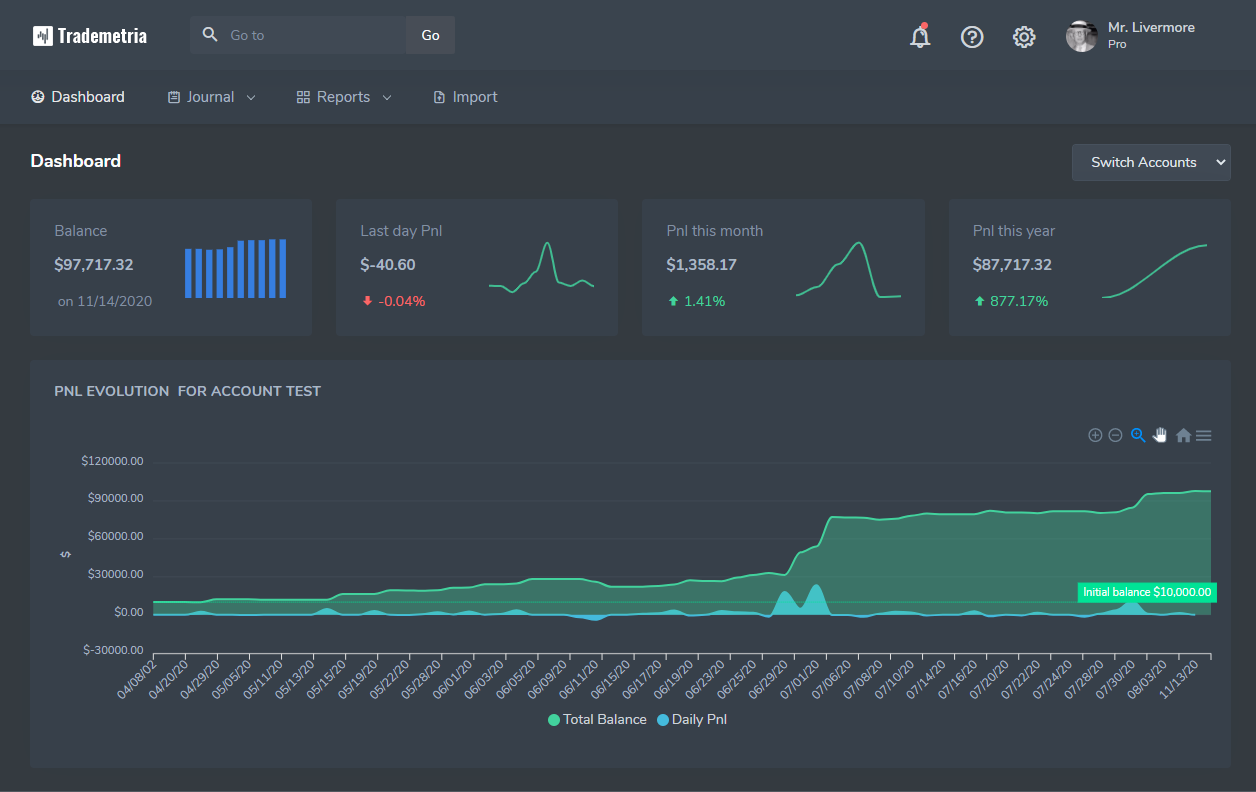
Task: Focus the Go to search field
Action: click(310, 35)
